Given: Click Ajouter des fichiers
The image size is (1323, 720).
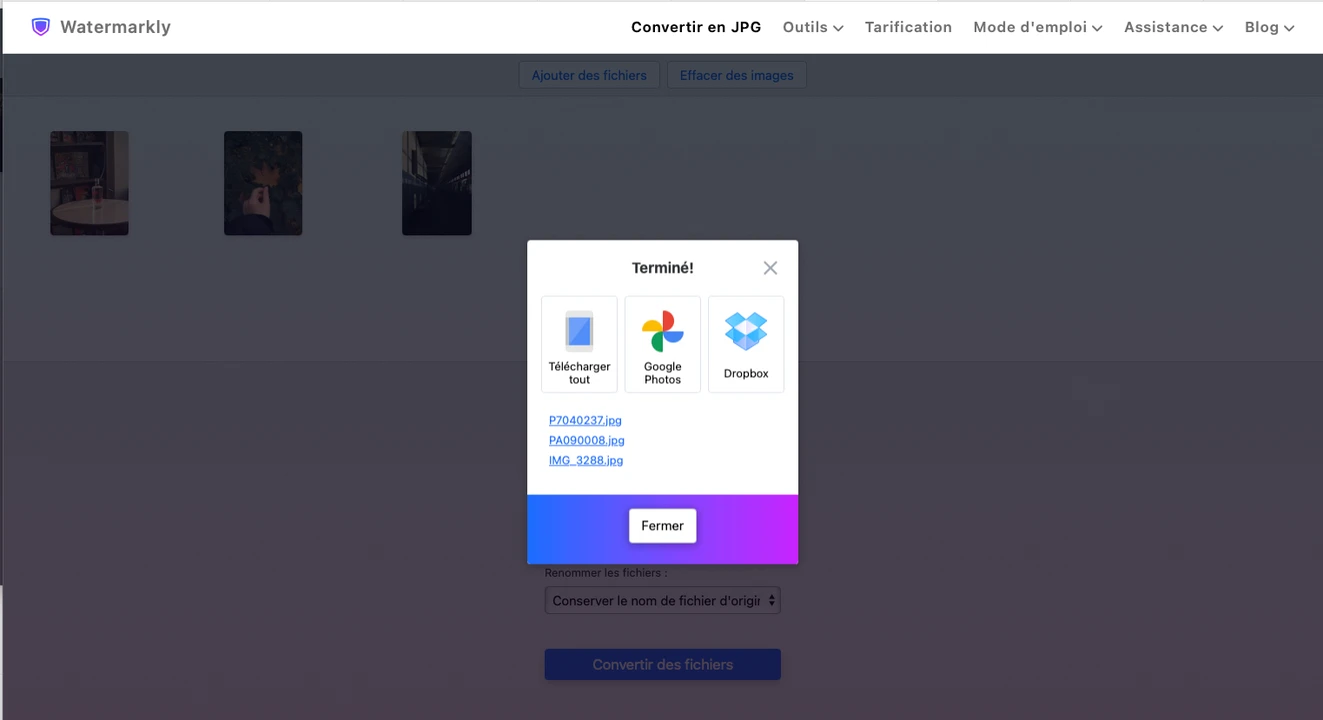Looking at the screenshot, I should [x=588, y=74].
